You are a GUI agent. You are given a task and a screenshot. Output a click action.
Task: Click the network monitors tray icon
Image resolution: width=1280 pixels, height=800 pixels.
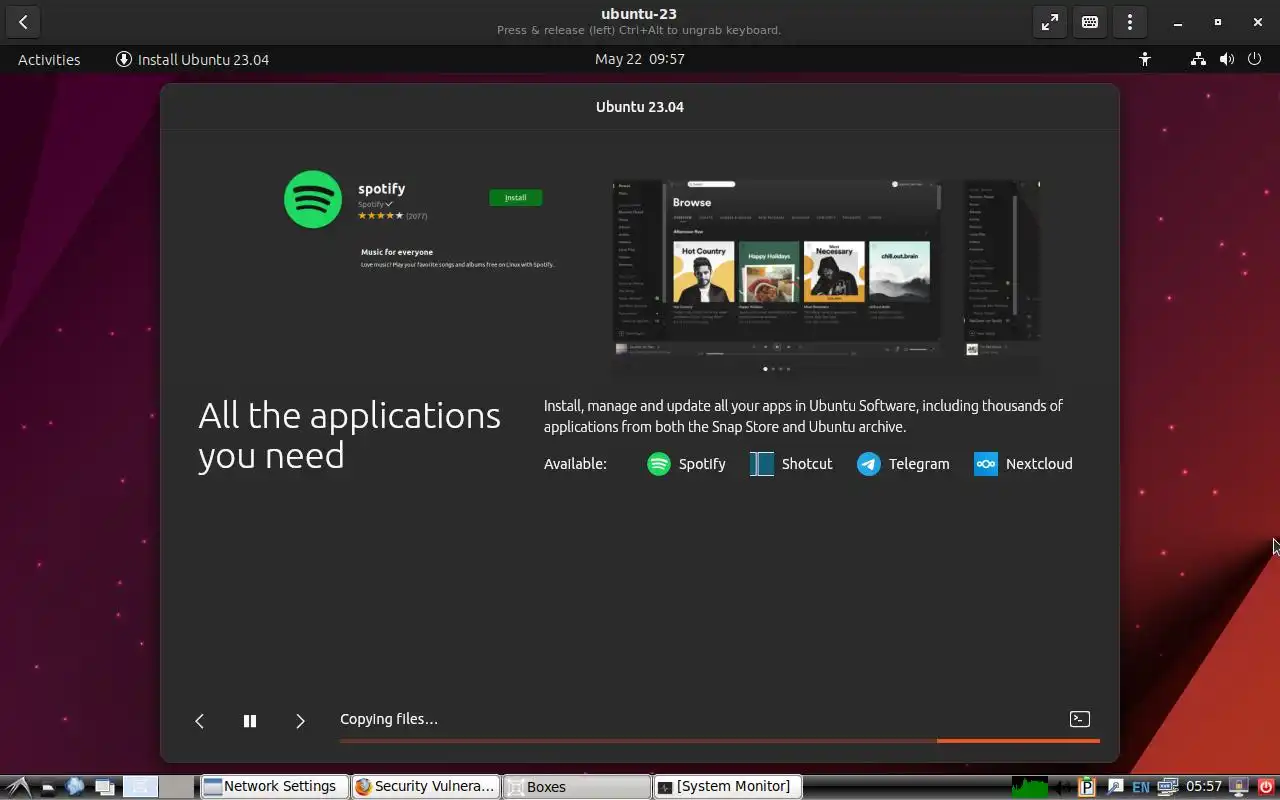[1167, 787]
